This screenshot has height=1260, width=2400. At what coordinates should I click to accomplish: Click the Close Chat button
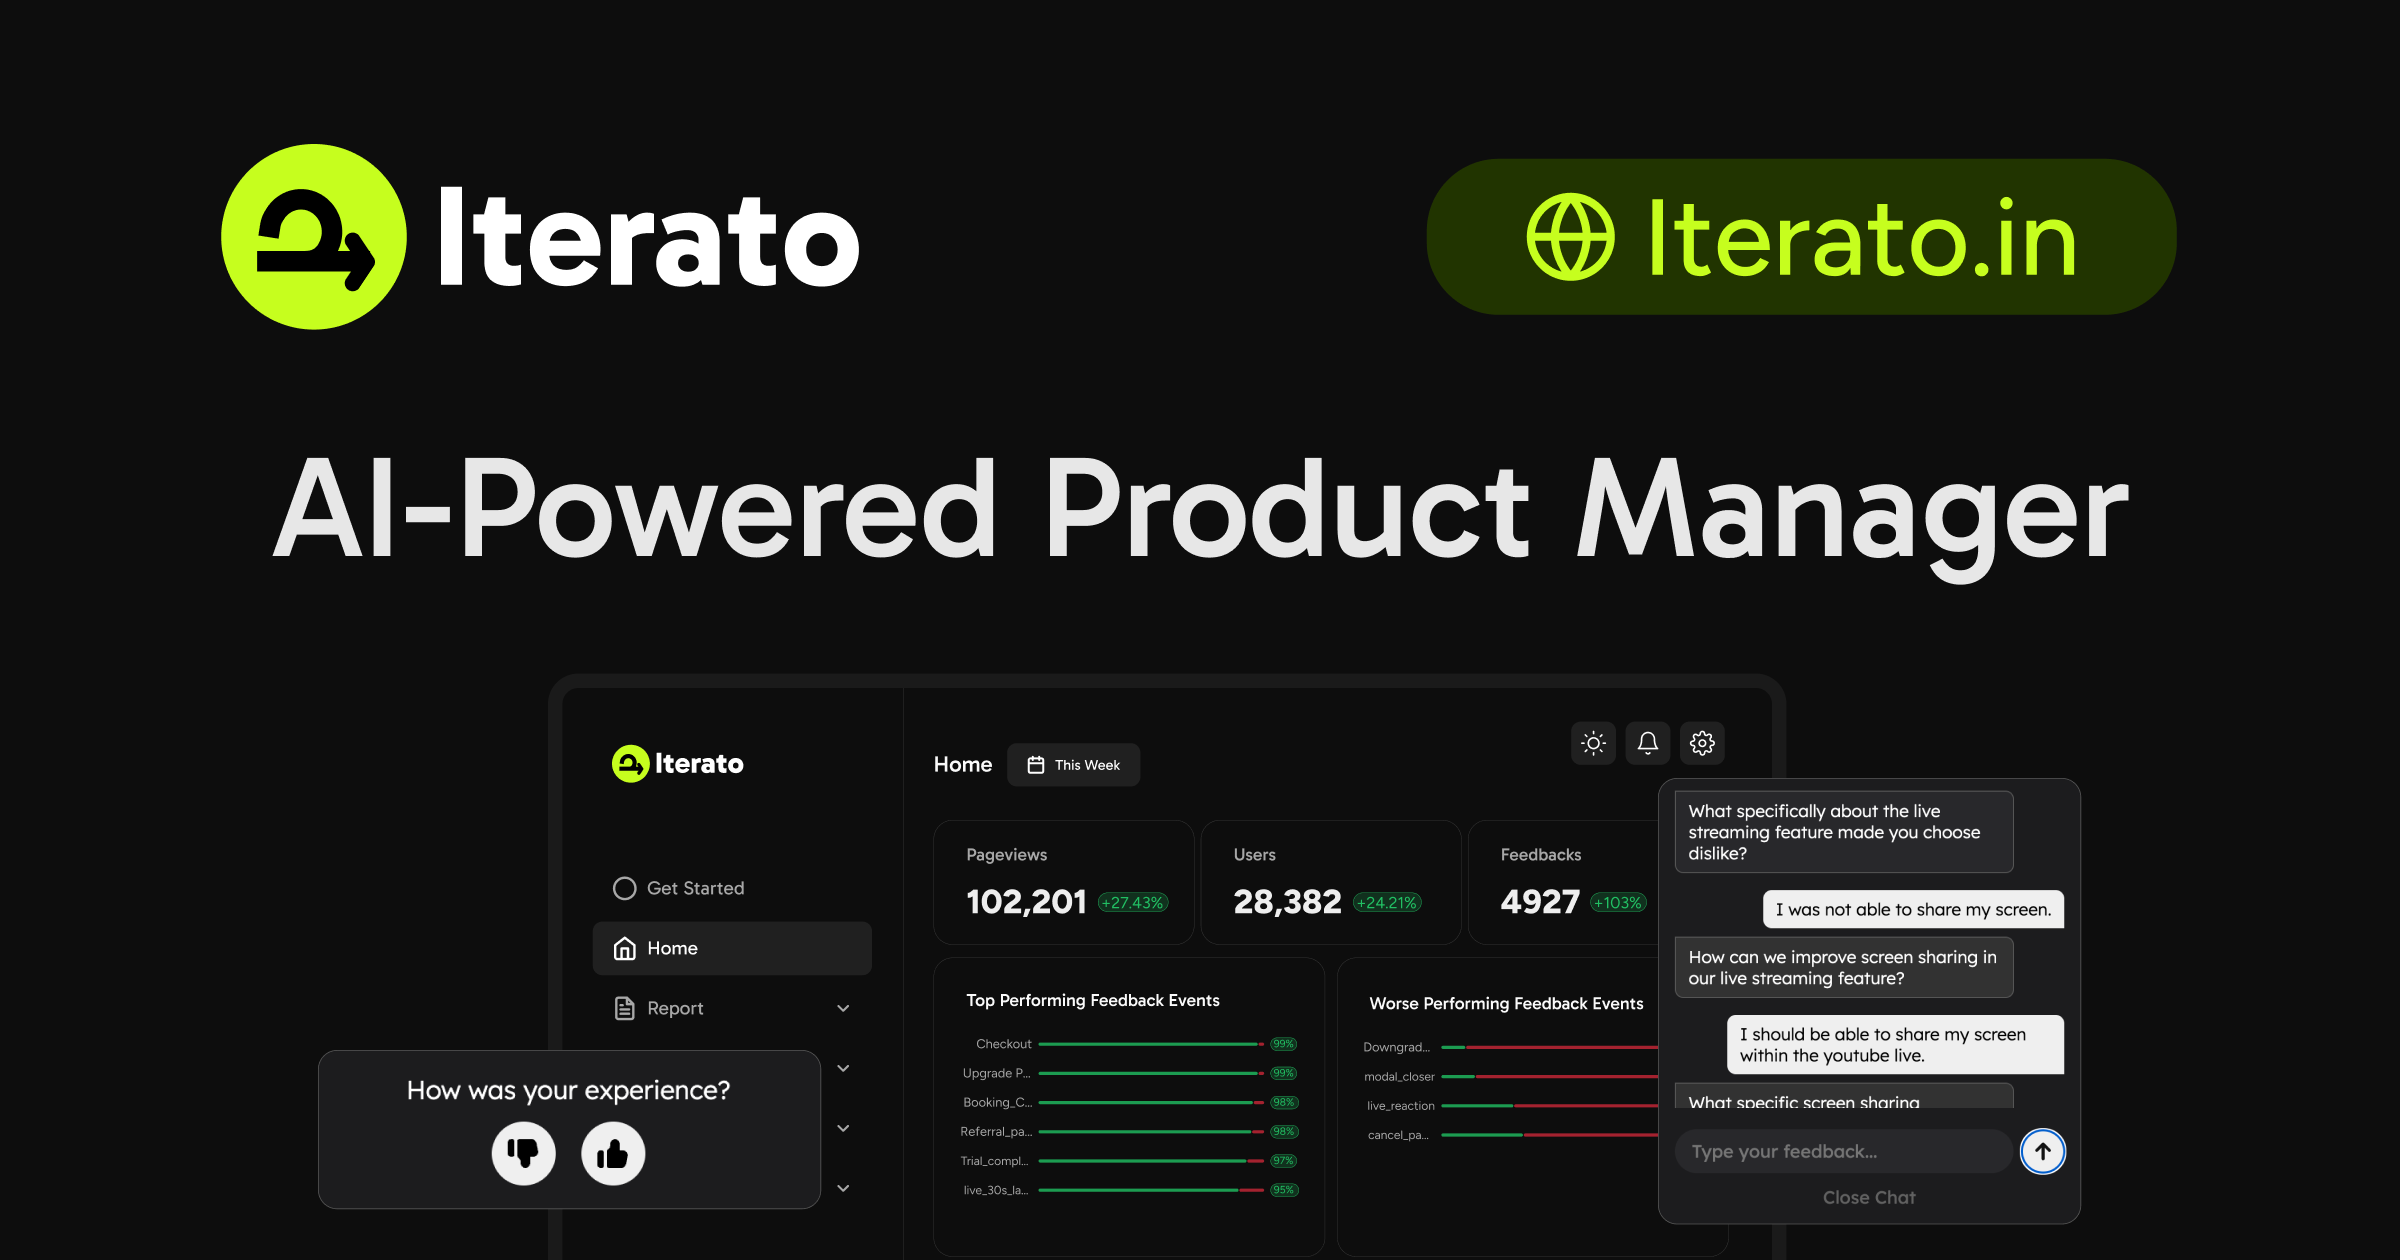coord(1869,1198)
